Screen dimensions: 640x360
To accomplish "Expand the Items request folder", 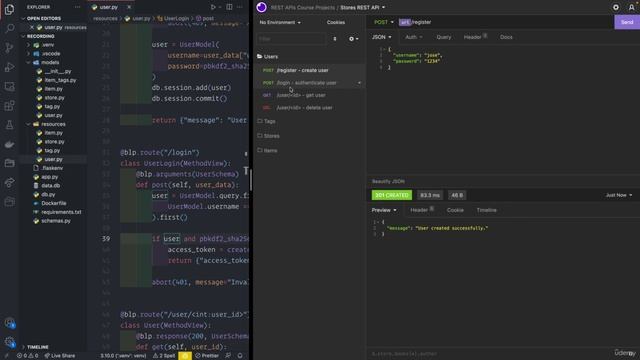I will pyautogui.click(x=267, y=151).
